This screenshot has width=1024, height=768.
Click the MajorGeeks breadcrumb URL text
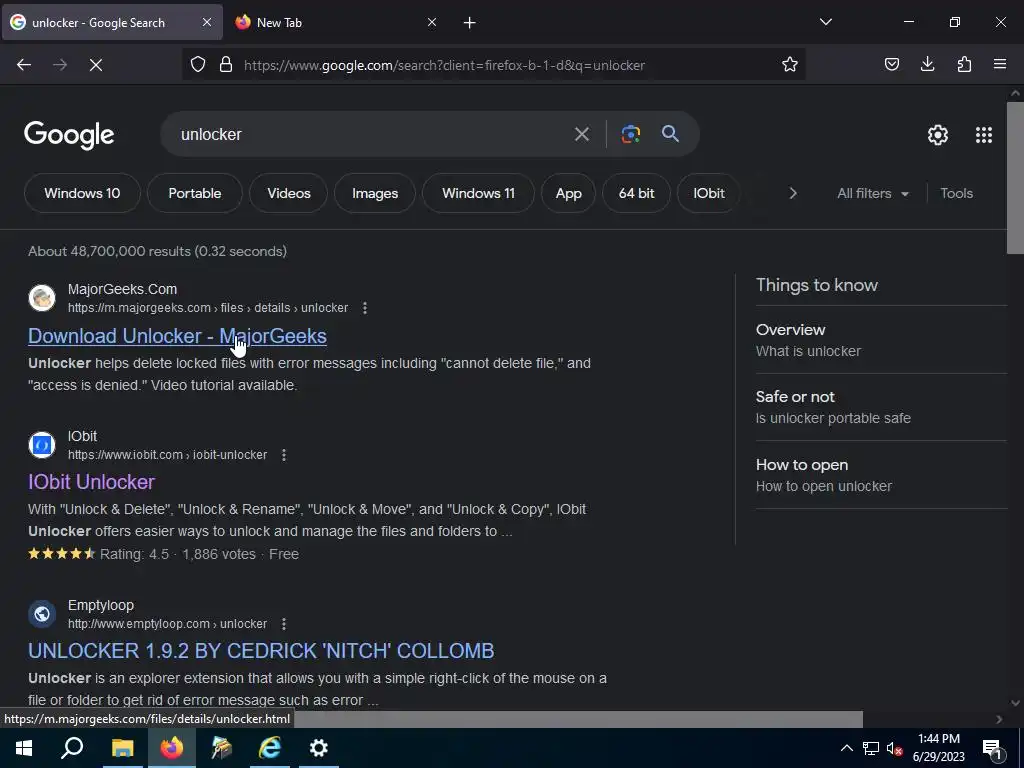pos(208,308)
